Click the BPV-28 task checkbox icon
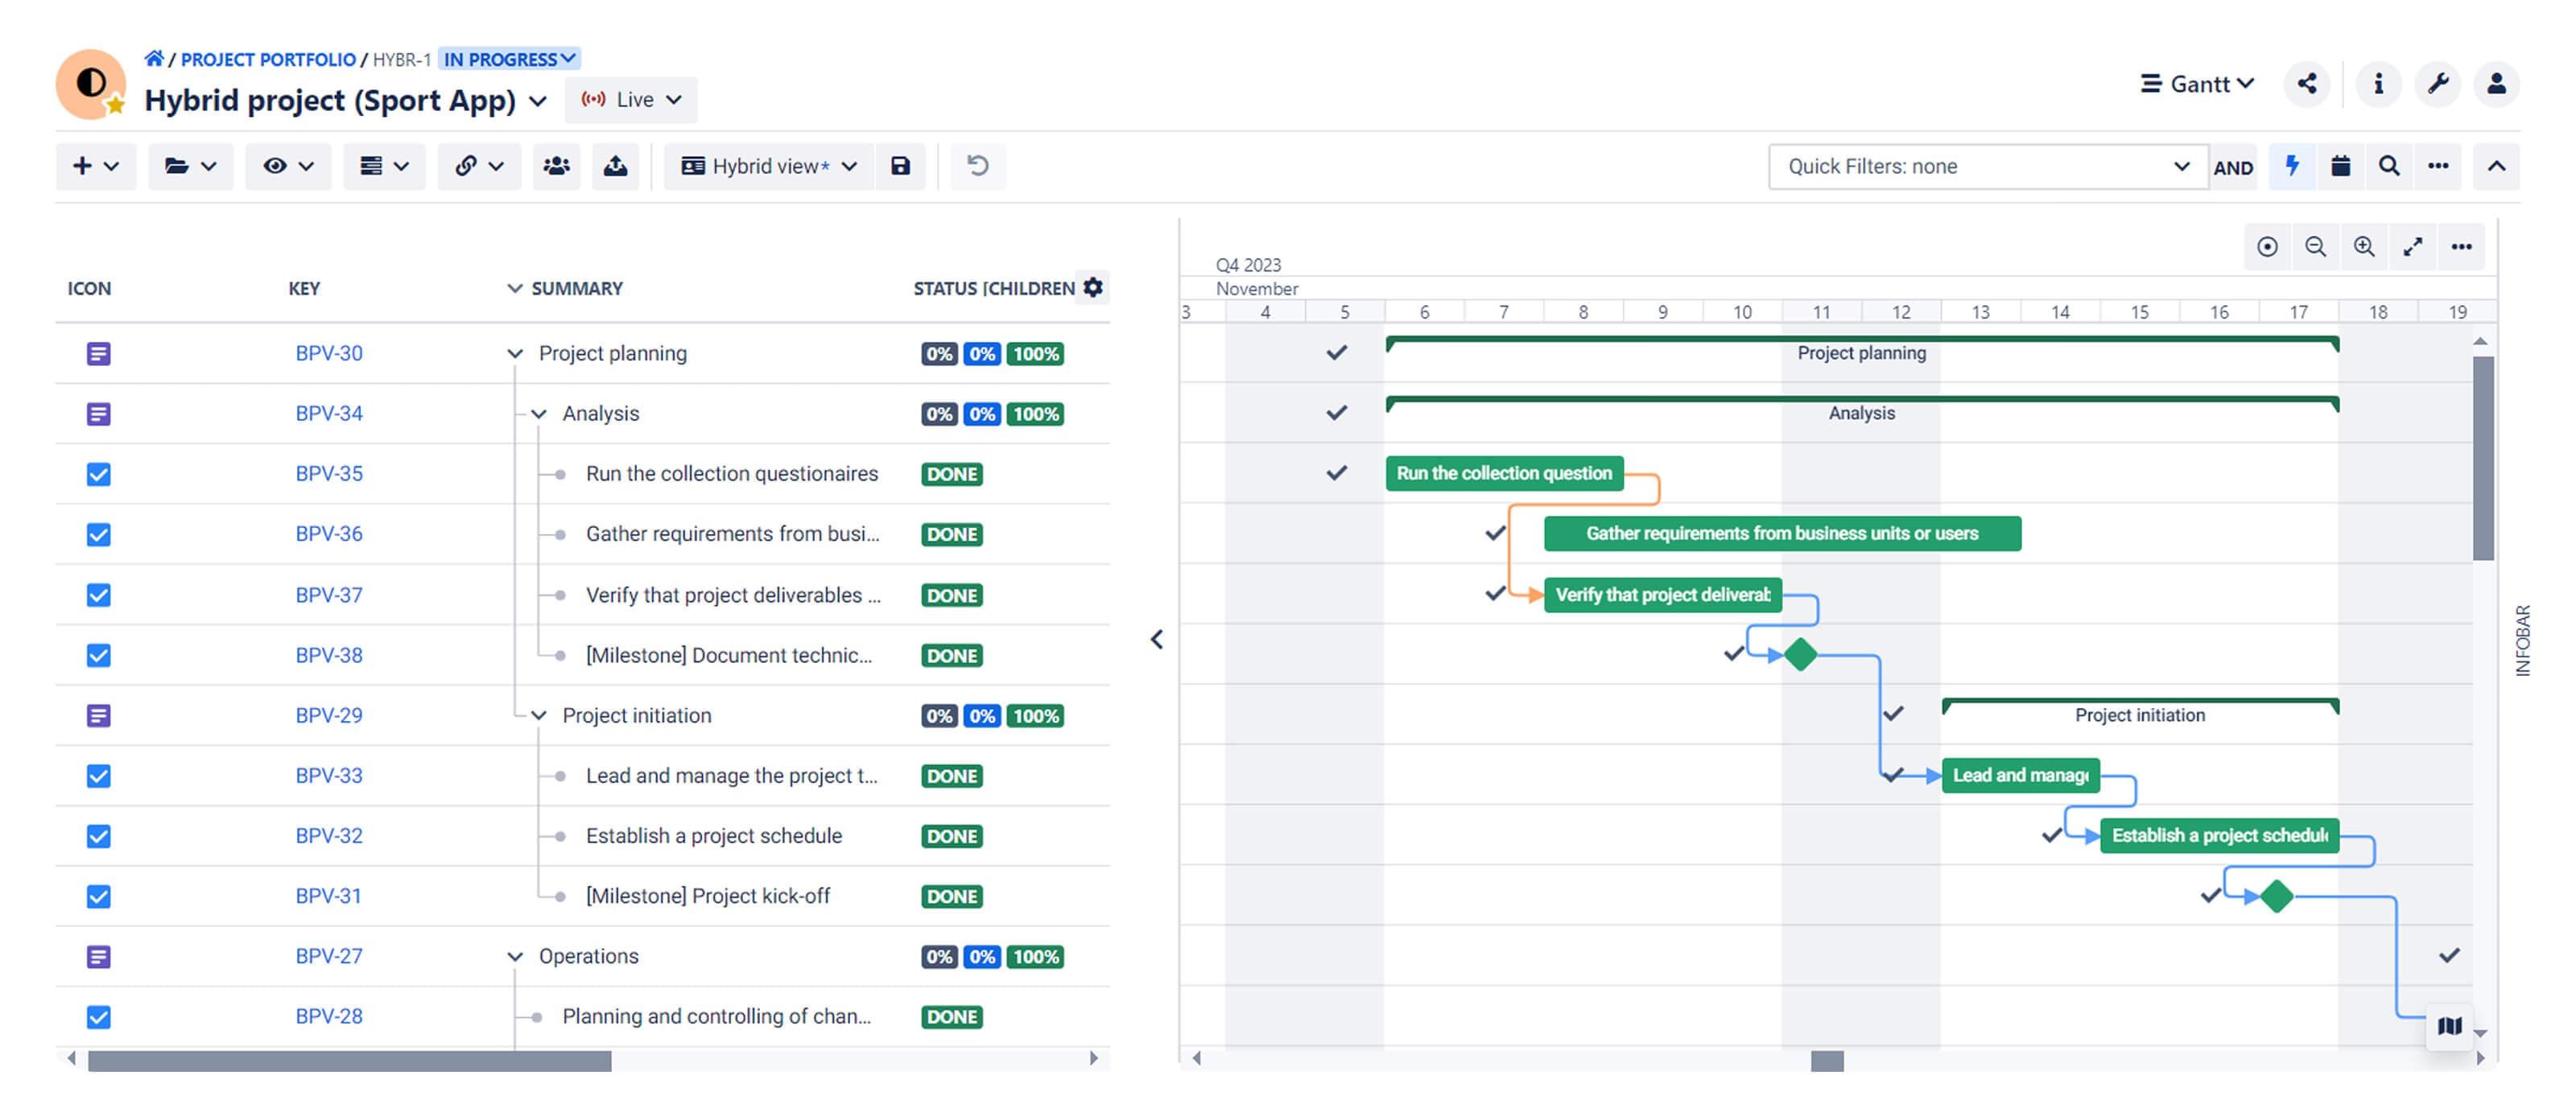Viewport: 2576px width, 1104px height. (x=98, y=1017)
